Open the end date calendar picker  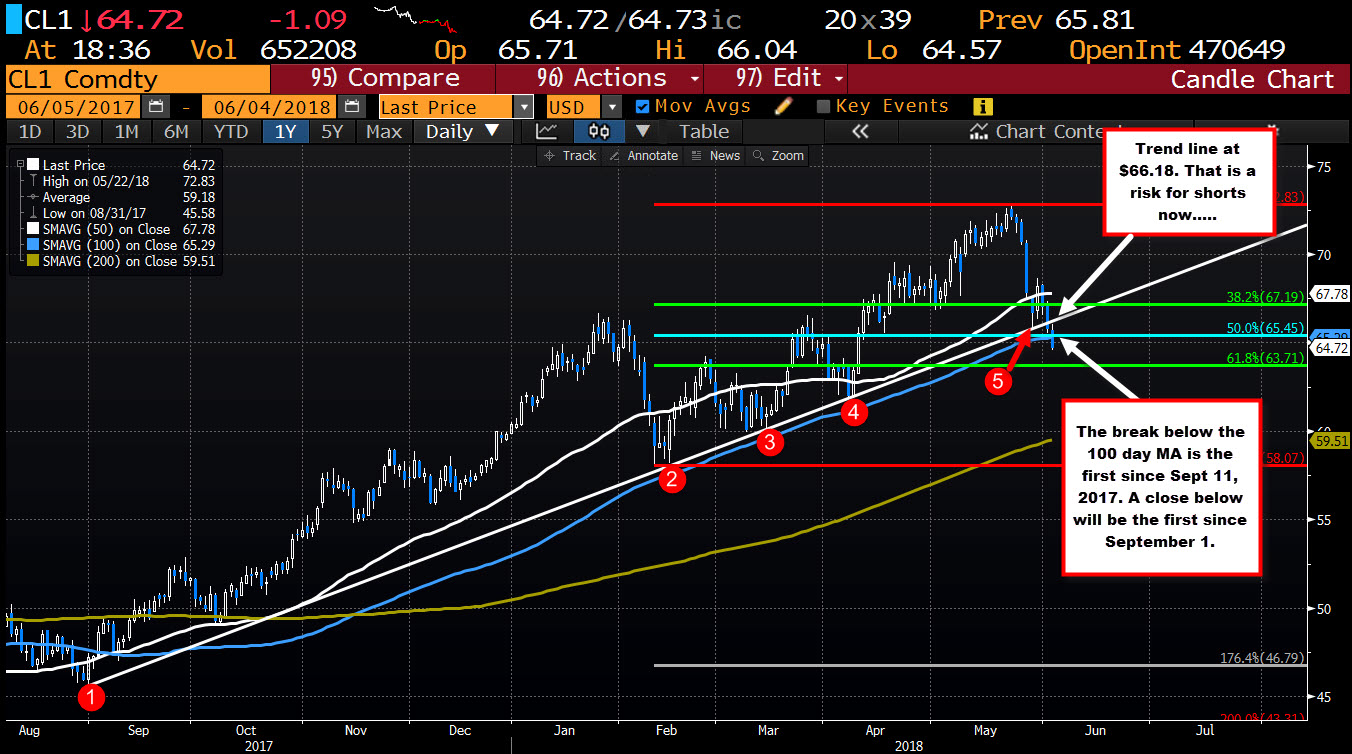[353, 107]
